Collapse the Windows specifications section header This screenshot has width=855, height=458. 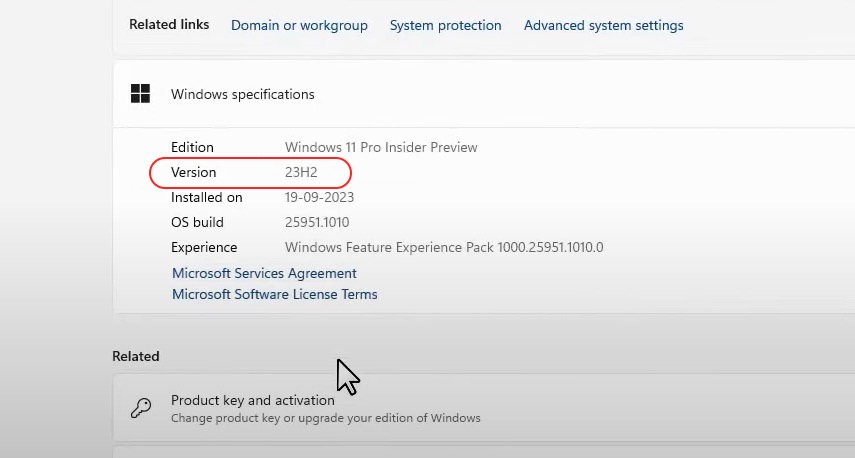[484, 94]
